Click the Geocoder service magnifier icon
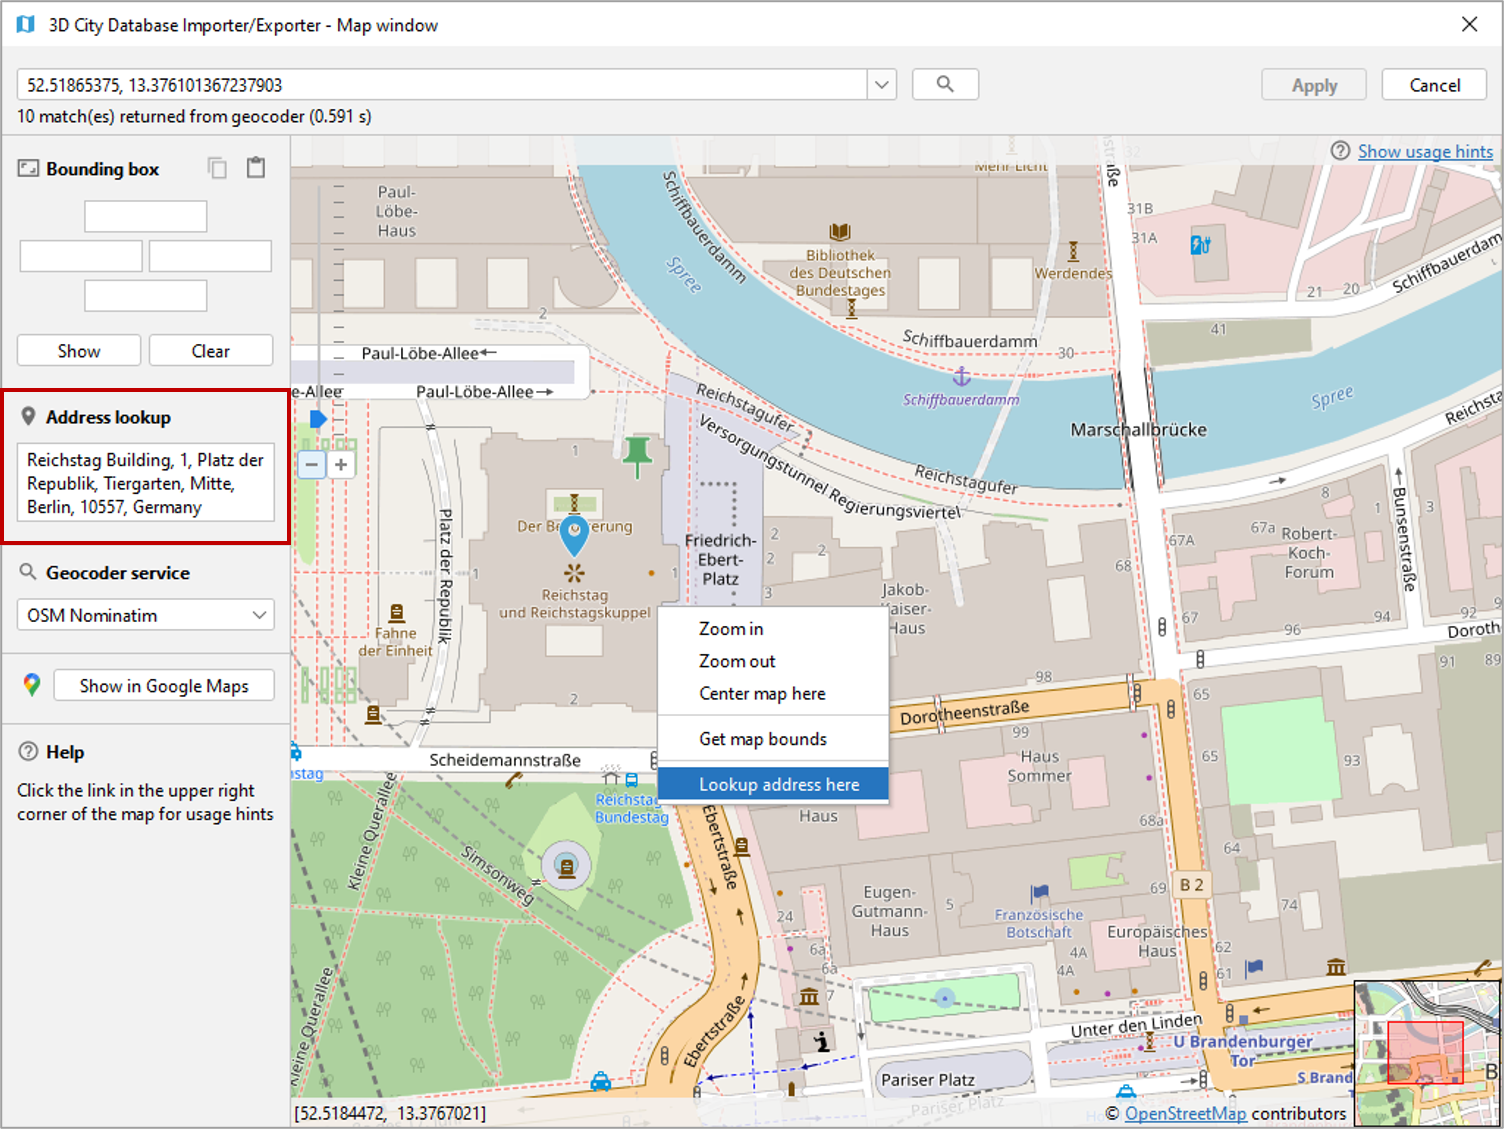The height and width of the screenshot is (1129, 1504). pos(28,572)
